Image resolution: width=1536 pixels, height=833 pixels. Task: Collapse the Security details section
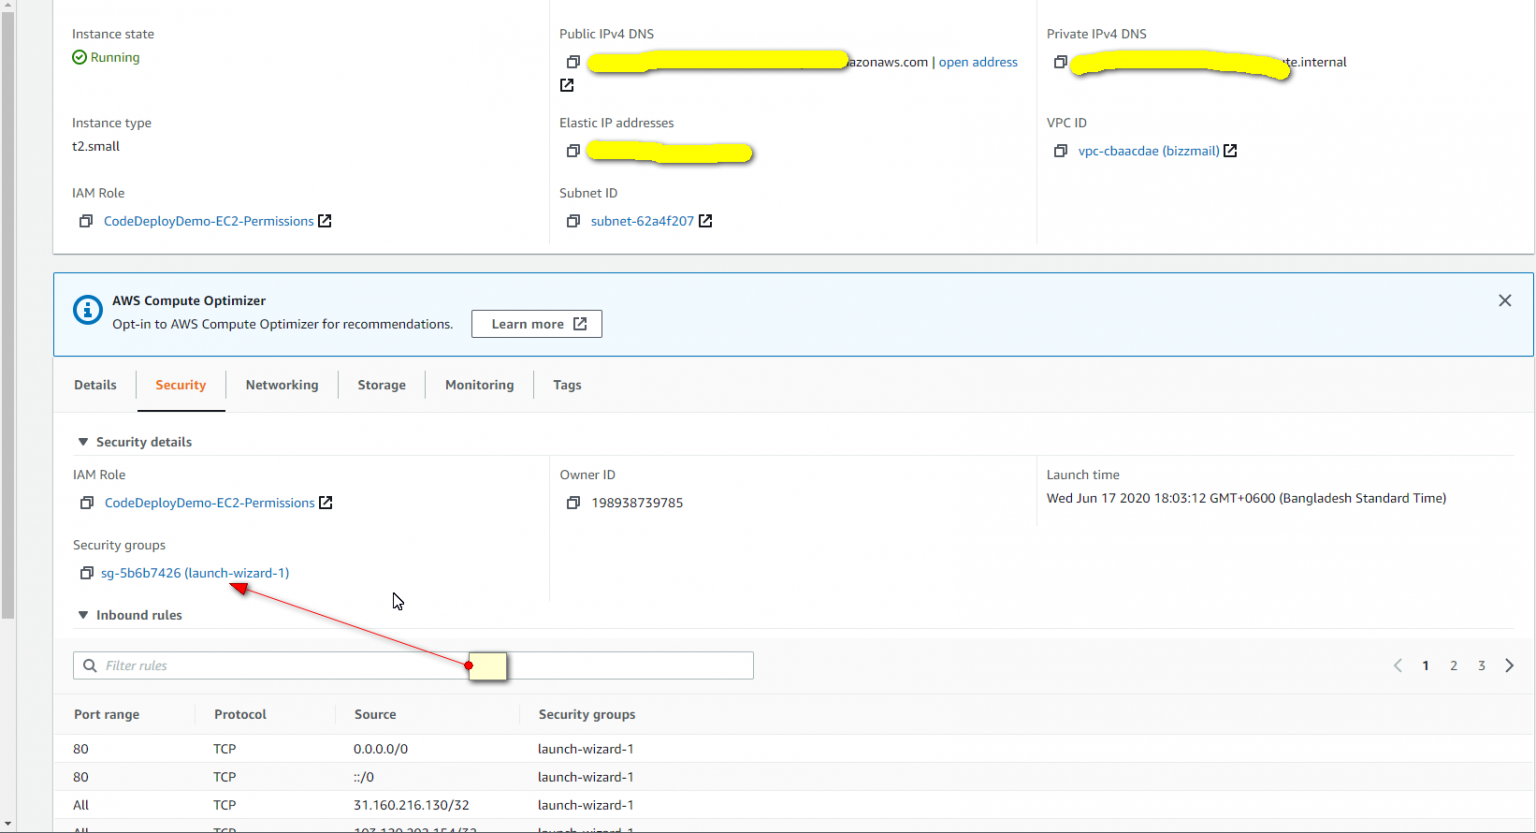click(x=83, y=441)
